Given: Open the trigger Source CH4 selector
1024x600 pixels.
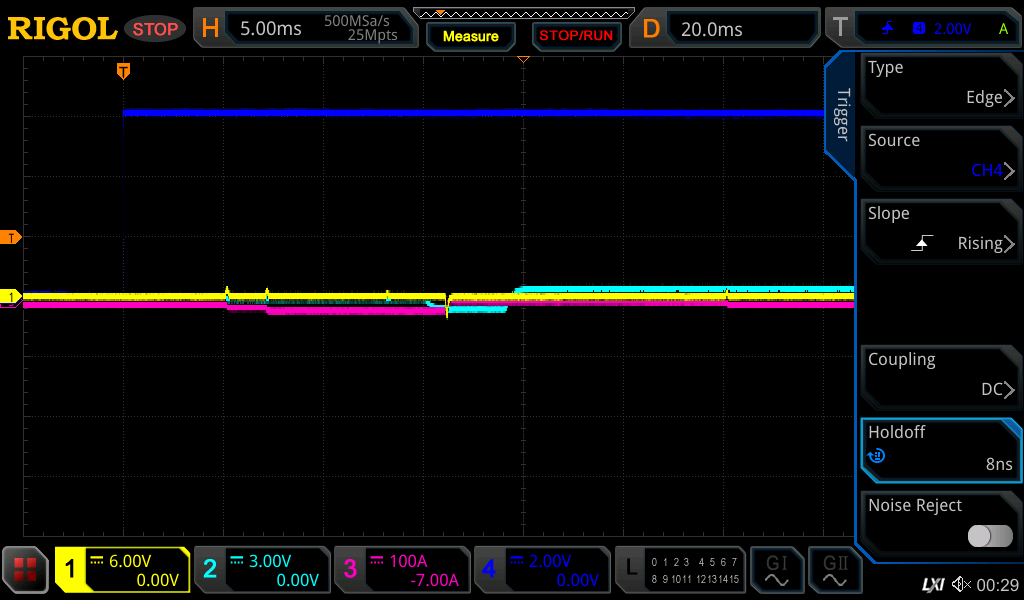Looking at the screenshot, I should [x=940, y=157].
